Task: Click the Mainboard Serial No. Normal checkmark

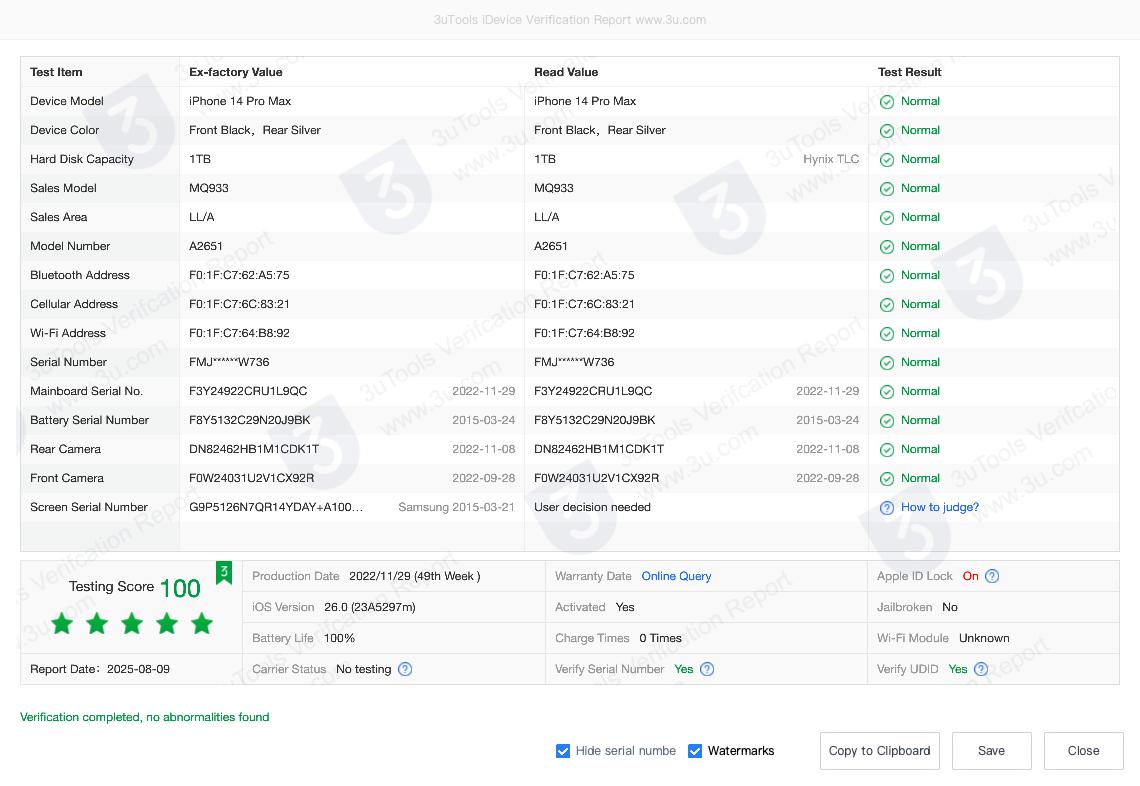Action: click(886, 392)
